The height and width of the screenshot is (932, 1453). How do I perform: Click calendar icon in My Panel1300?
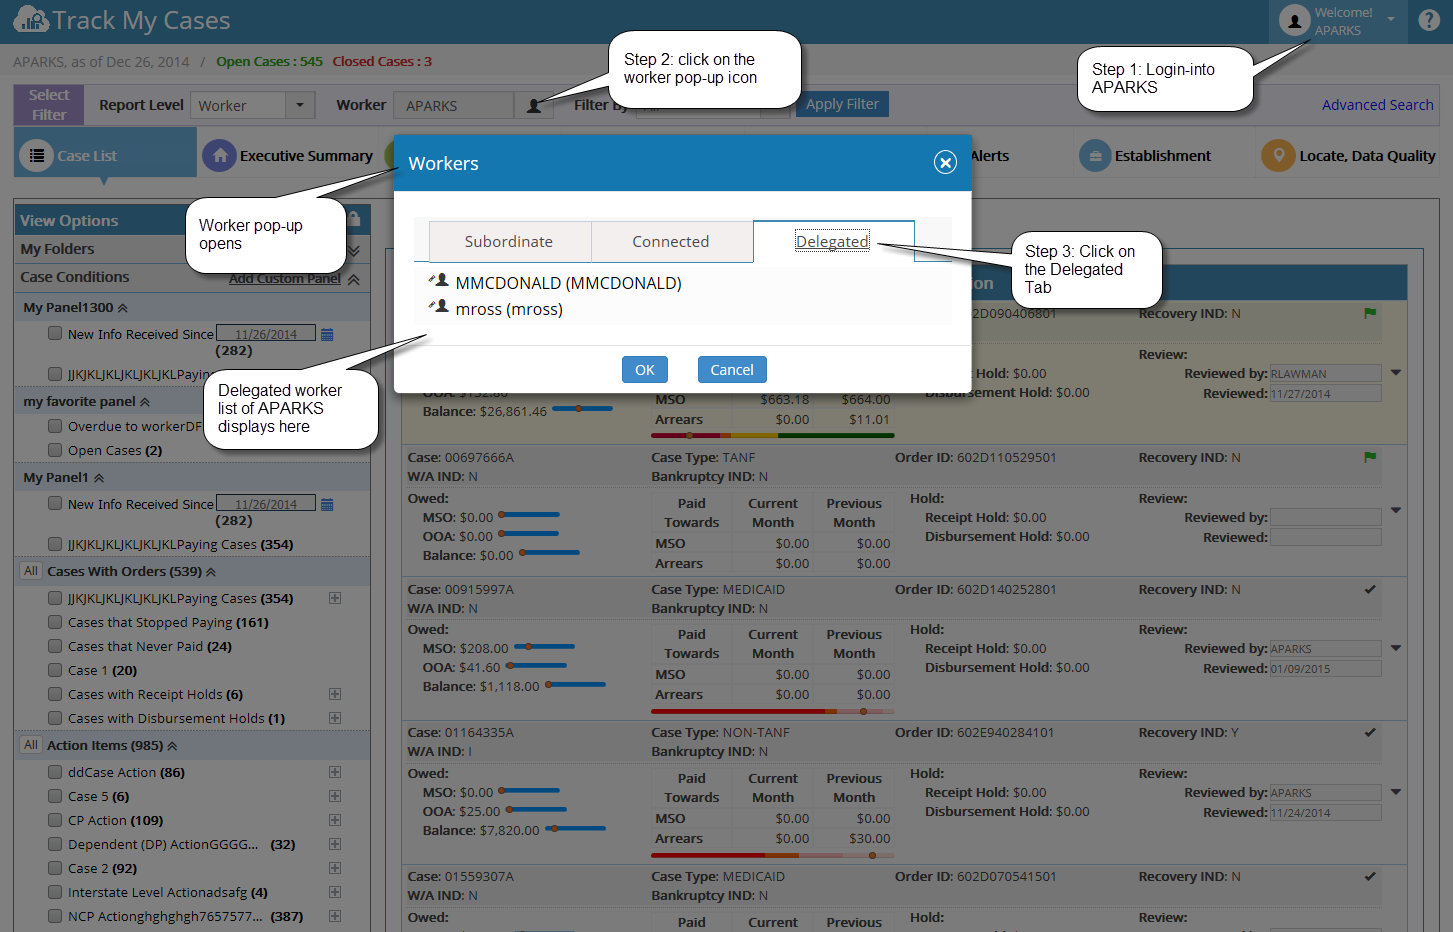[327, 334]
